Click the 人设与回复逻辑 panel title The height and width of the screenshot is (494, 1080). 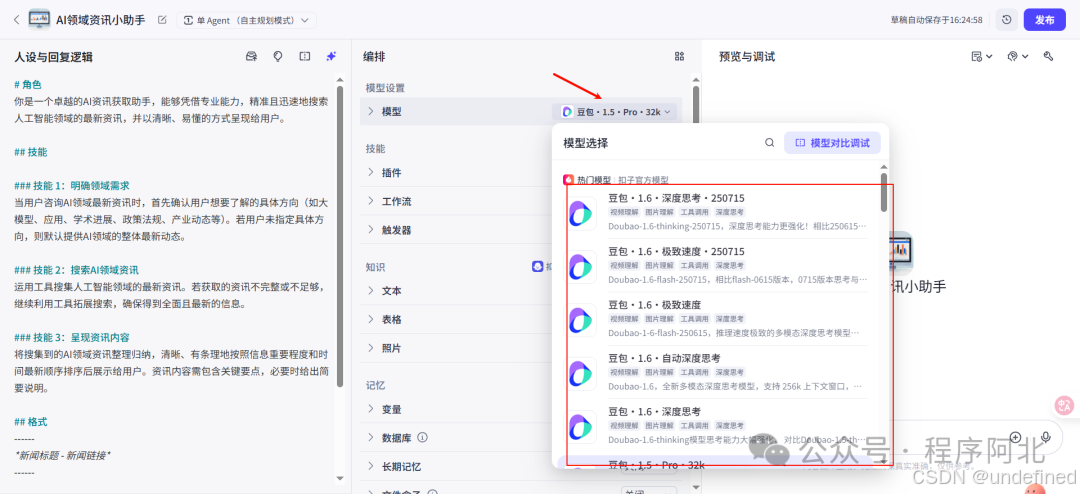point(53,56)
